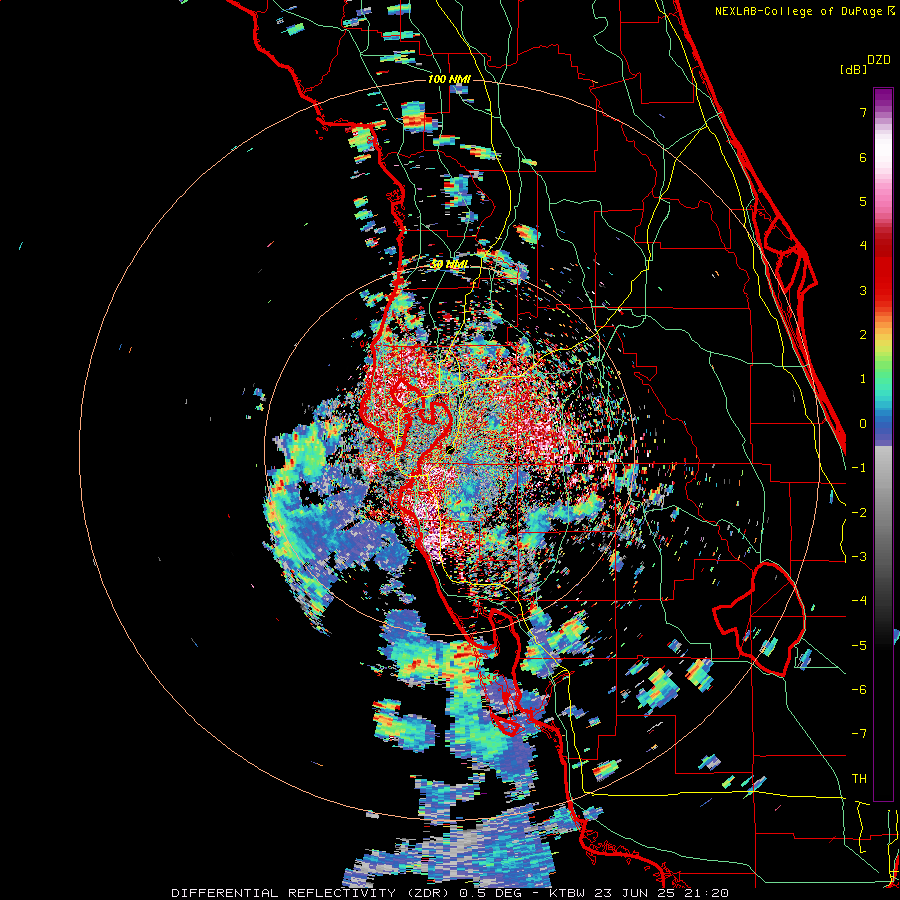Image resolution: width=900 pixels, height=900 pixels.
Task: Click the -6 value on the color scale
Action: click(859, 690)
